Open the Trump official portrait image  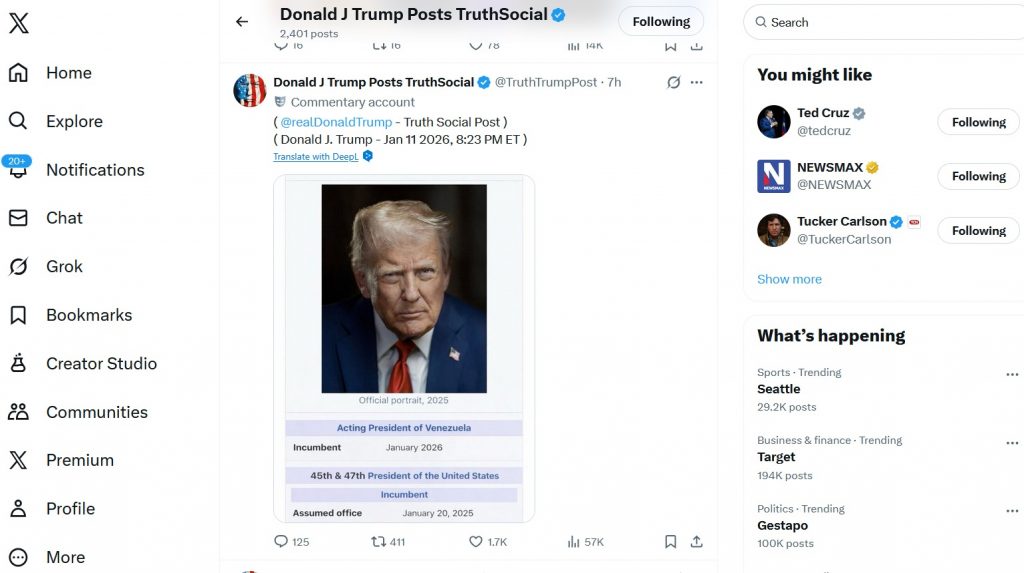(x=404, y=288)
